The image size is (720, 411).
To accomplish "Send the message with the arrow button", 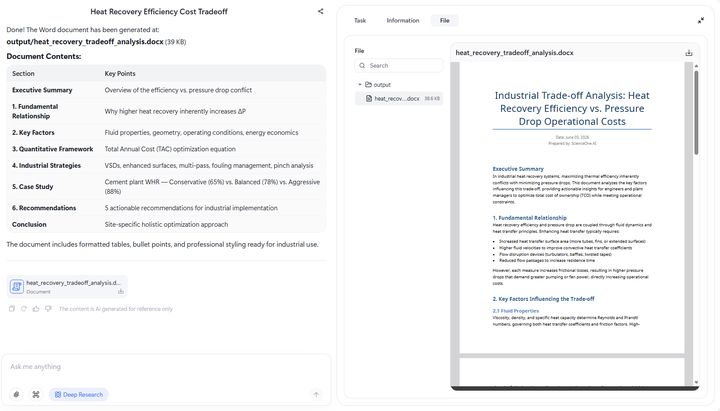I will [316, 394].
